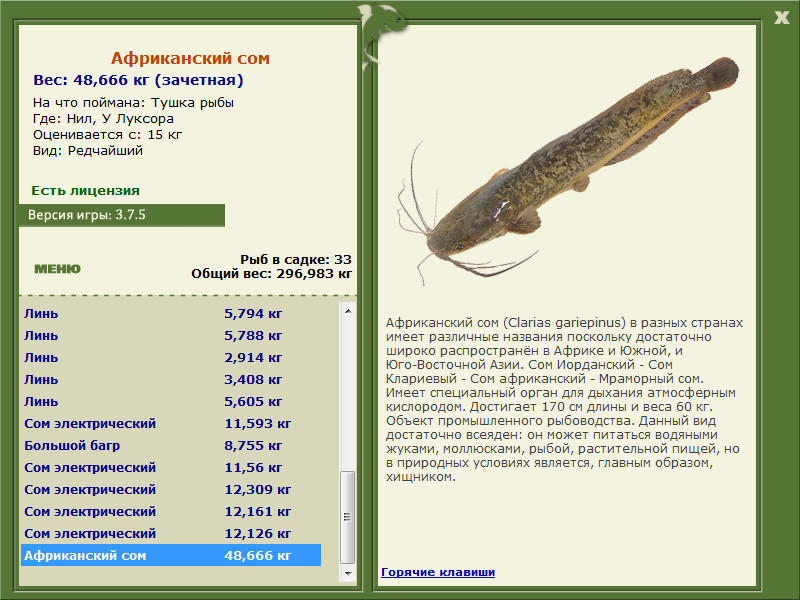Select Сом электрический 11,56 кг entry
Image resolution: width=800 pixels, height=600 pixels.
point(171,467)
